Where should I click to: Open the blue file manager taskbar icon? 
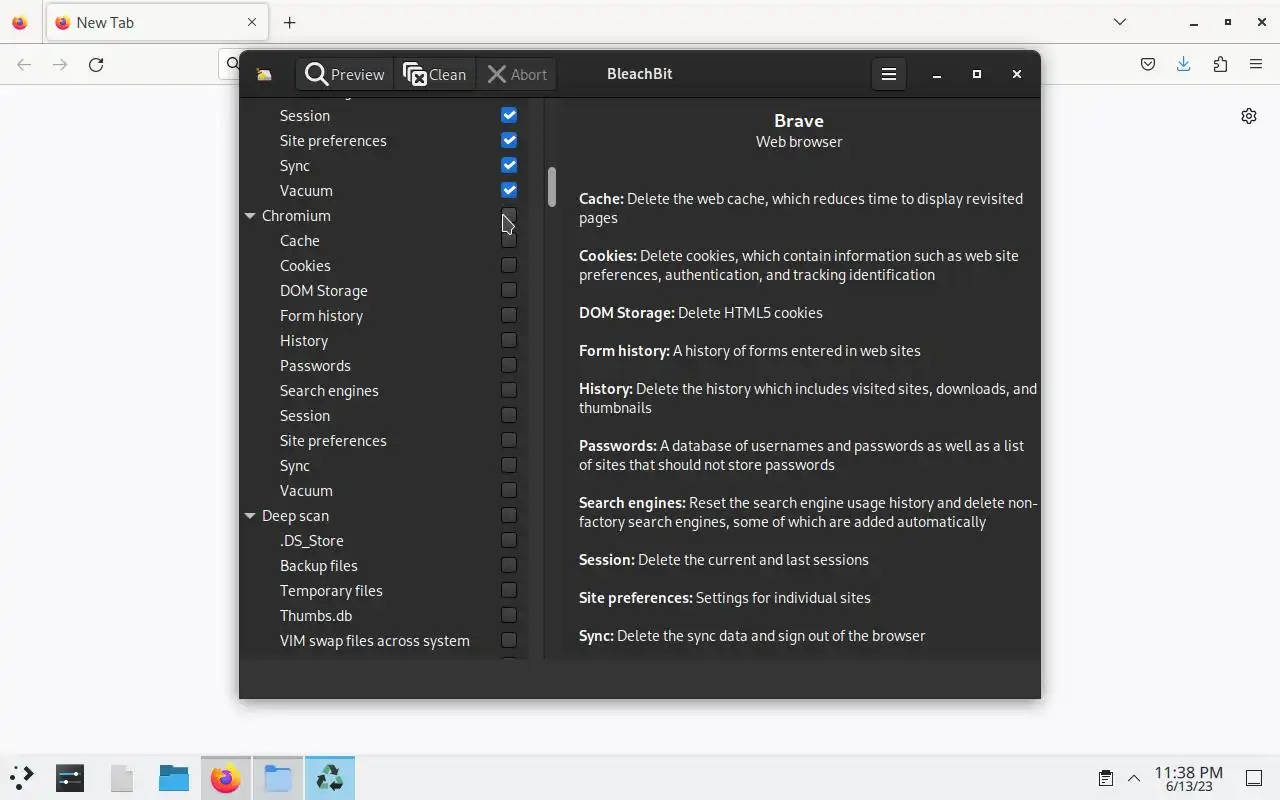[x=174, y=778]
